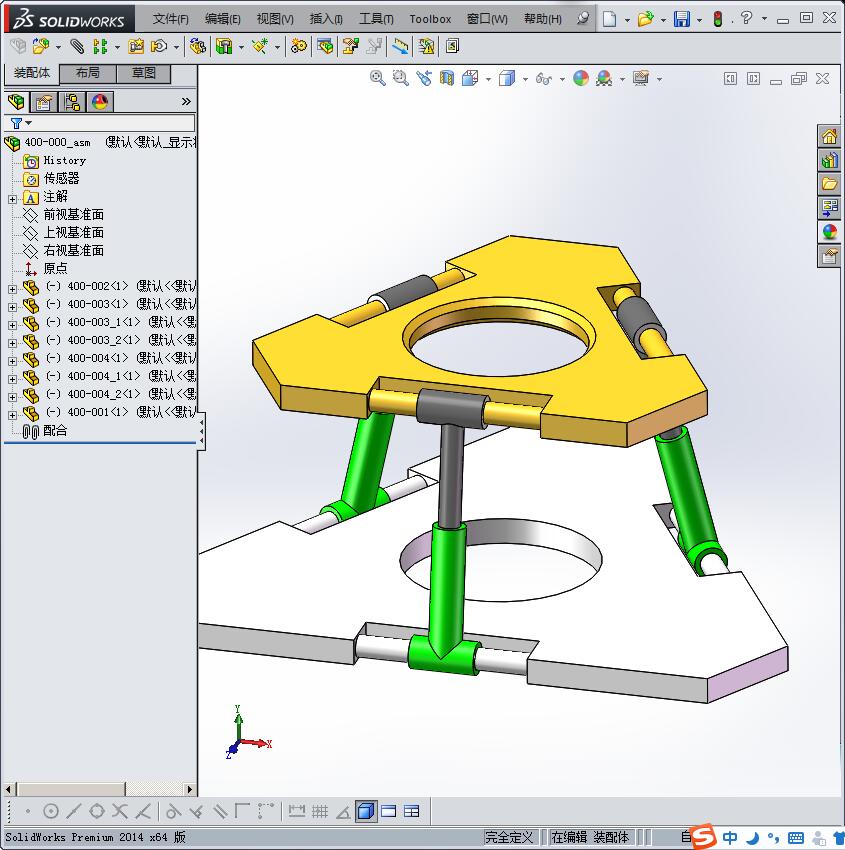The image size is (845, 850).
Task: Toggle the center point snap icon in bottom toolbar
Action: pos(50,812)
